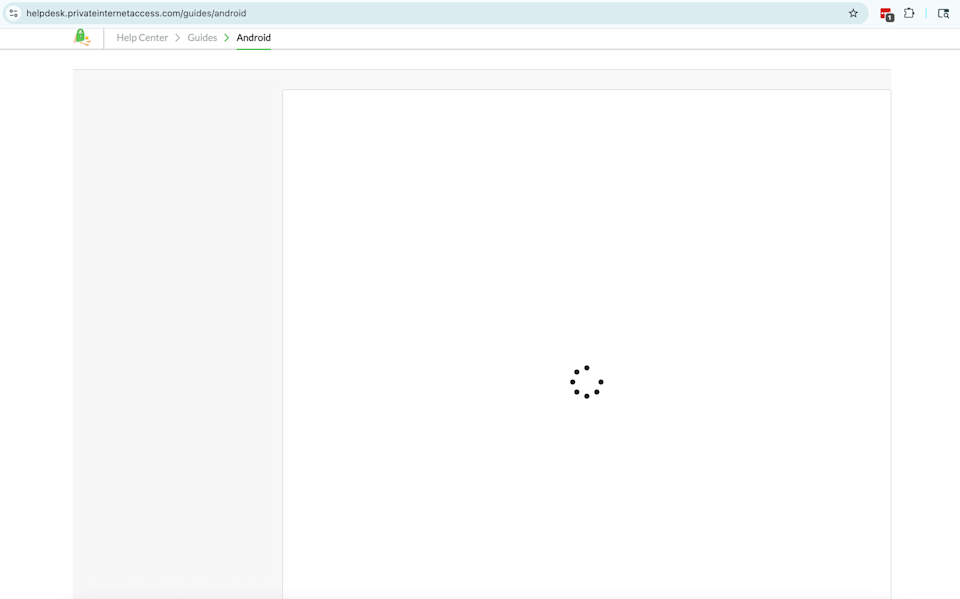This screenshot has width=960, height=599.
Task: Click the green underline beneath Android
Action: (x=253, y=48)
